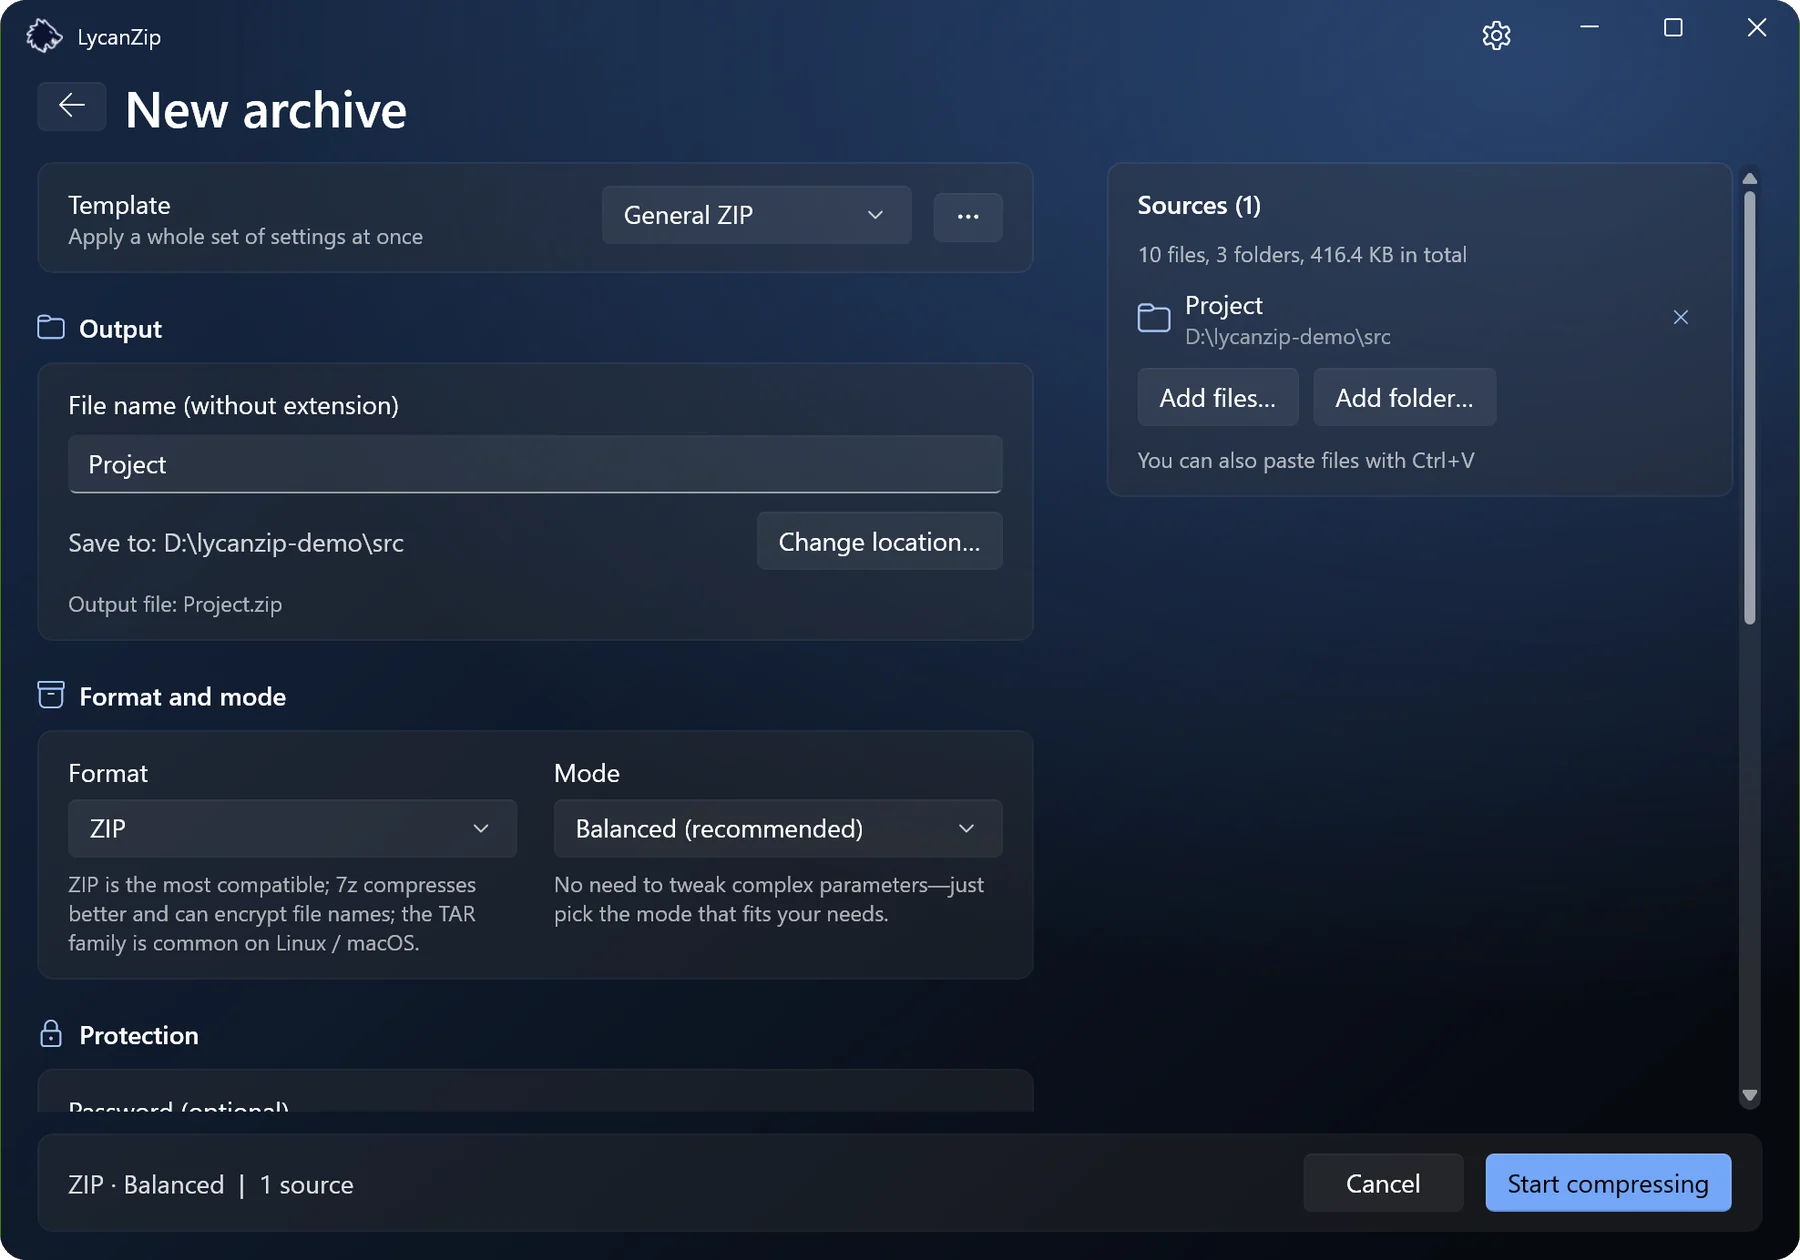Click Start compressing
1800x1260 pixels.
click(1608, 1183)
